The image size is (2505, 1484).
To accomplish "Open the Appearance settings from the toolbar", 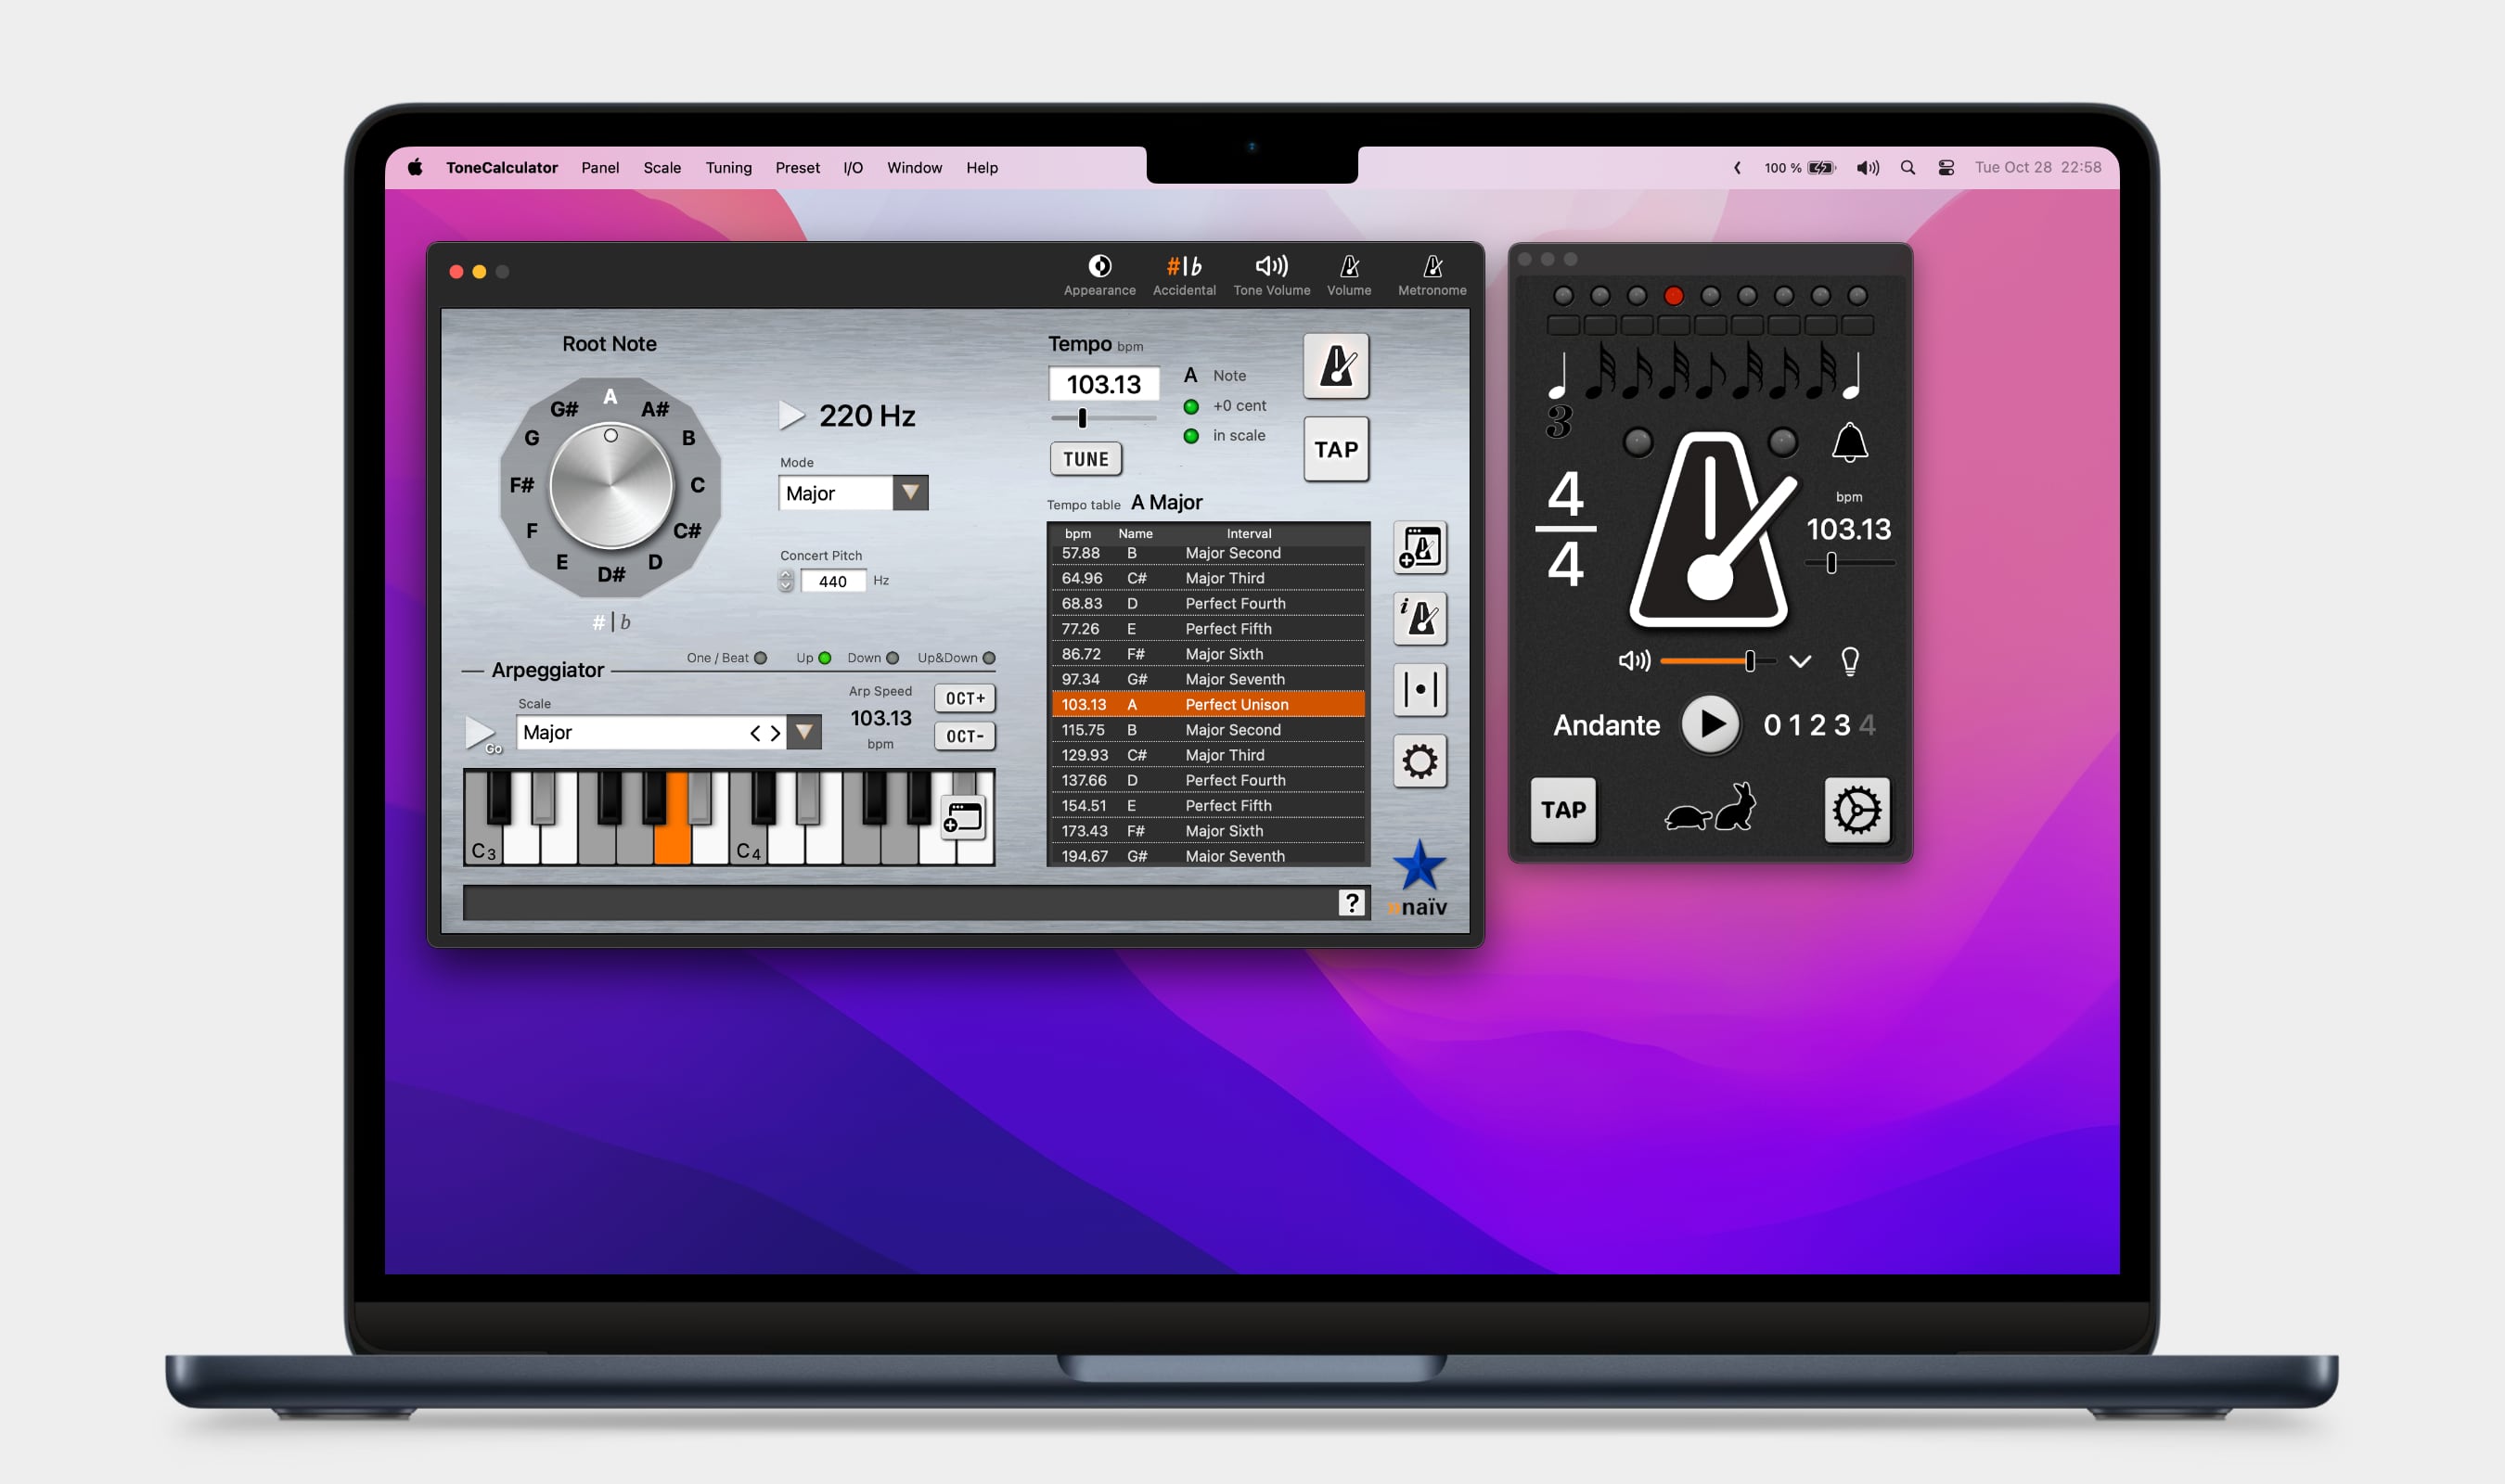I will click(x=1100, y=266).
